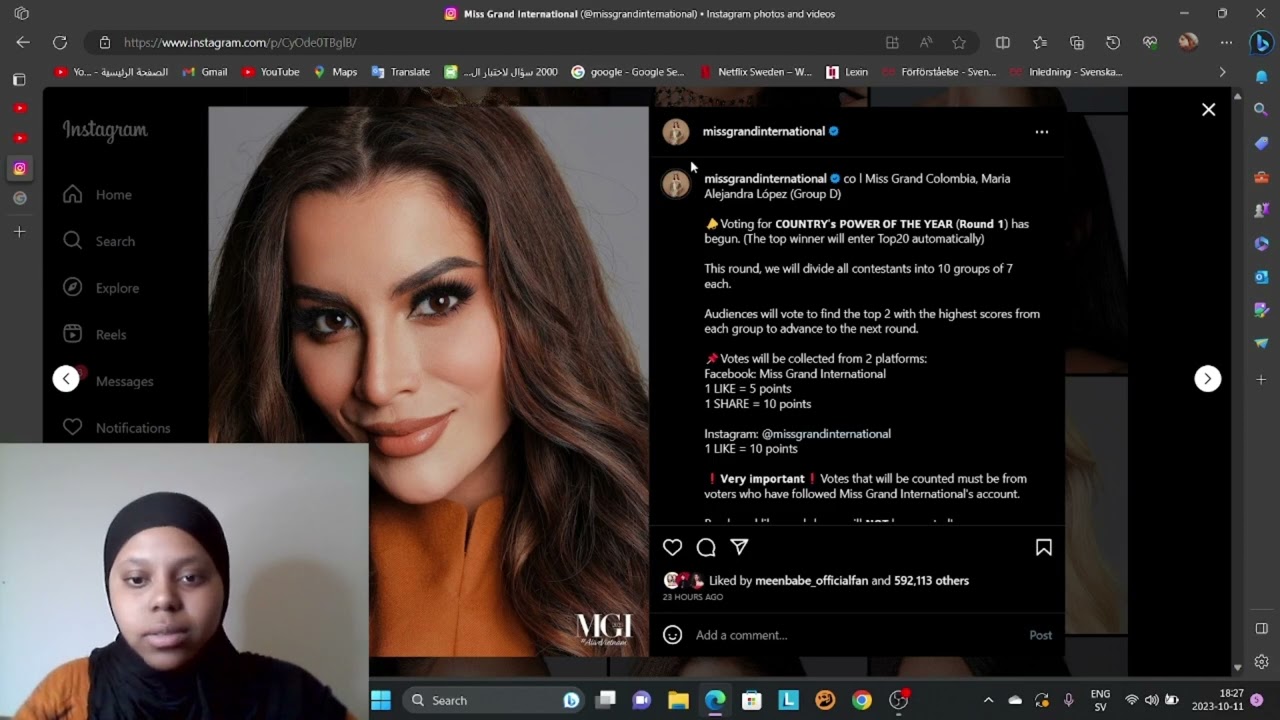This screenshot has height=720, width=1280.
Task: View site information lock icon
Action: click(x=104, y=42)
